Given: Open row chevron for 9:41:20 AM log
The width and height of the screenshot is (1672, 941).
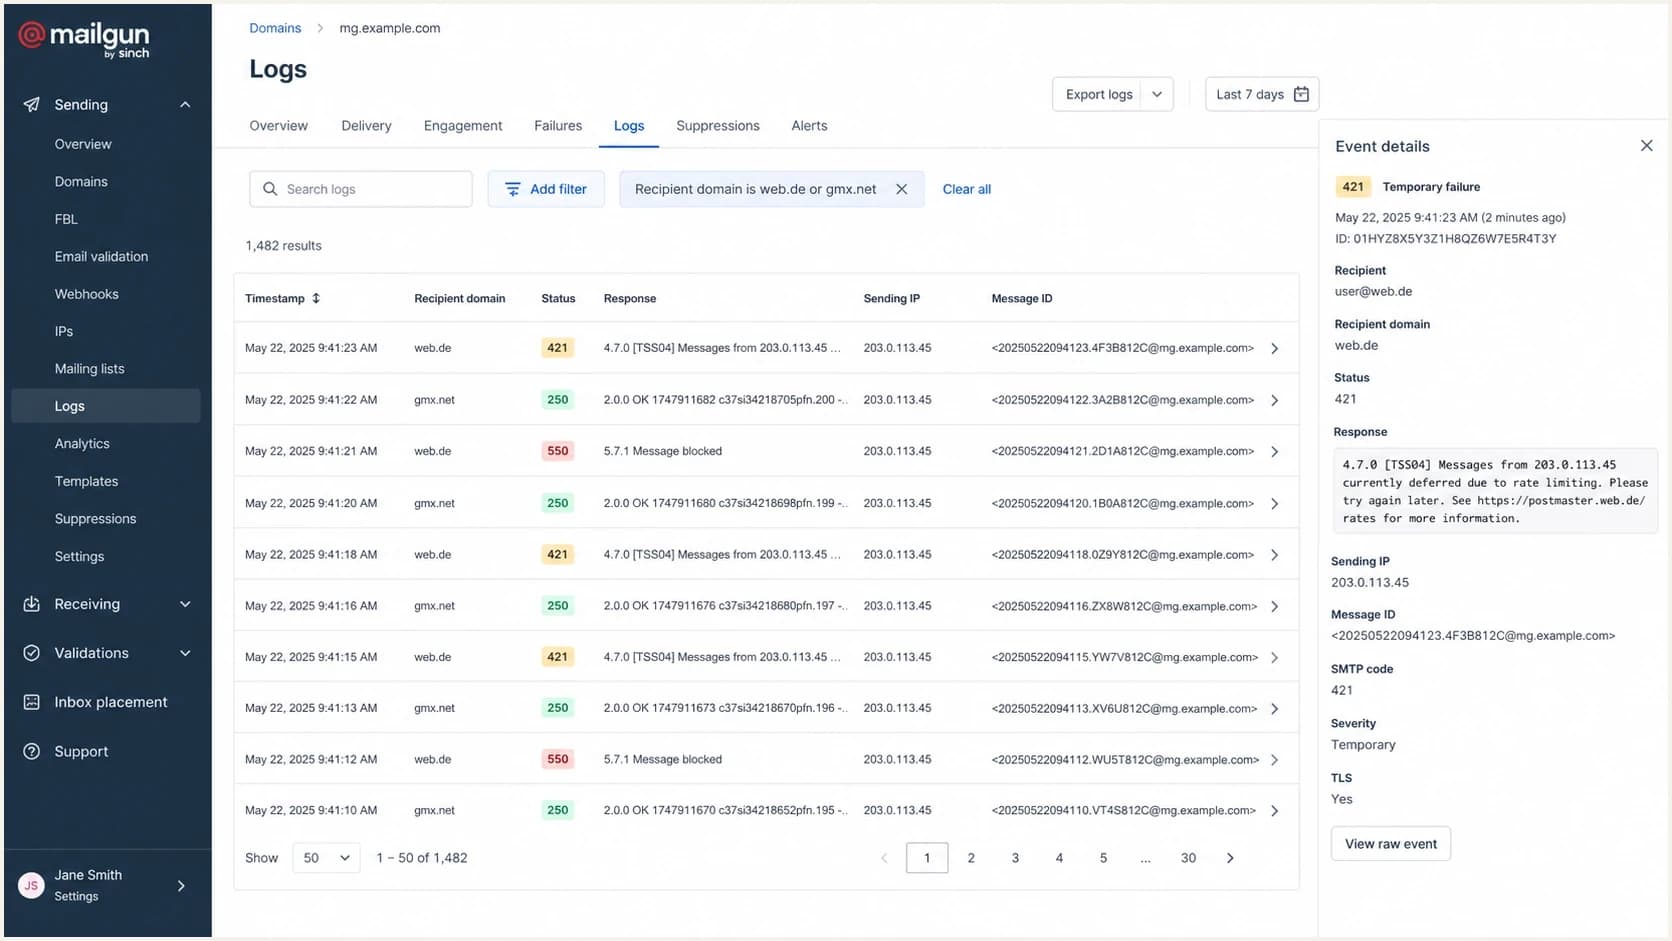Looking at the screenshot, I should (x=1275, y=504).
